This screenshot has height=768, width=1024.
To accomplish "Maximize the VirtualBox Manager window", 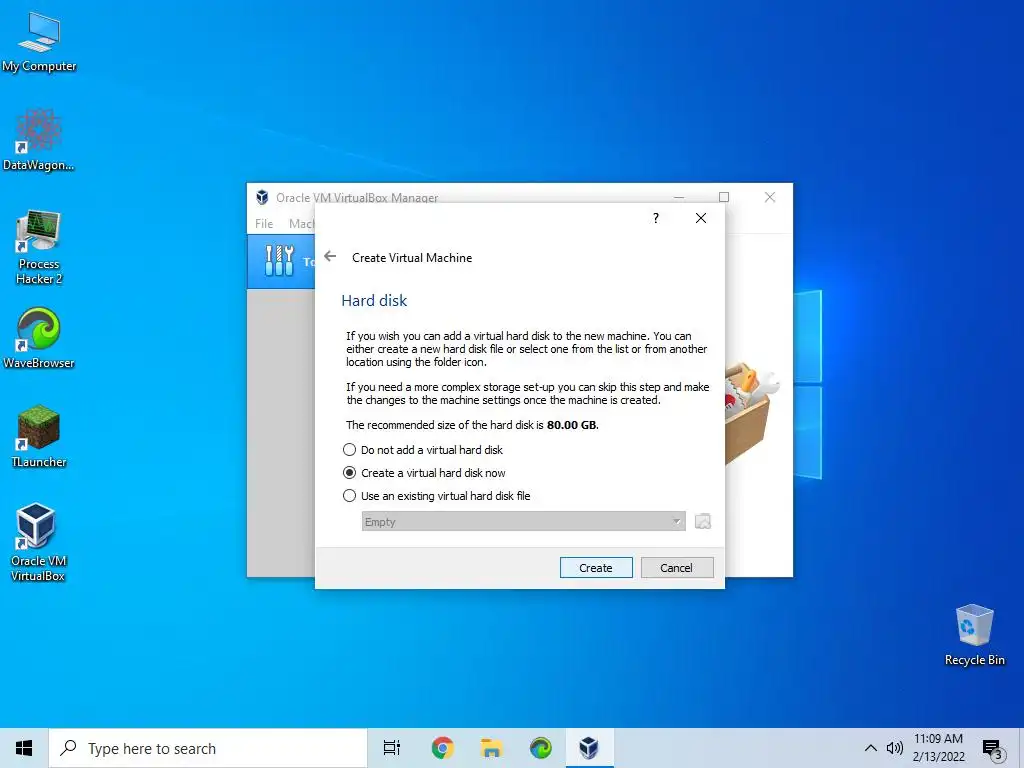I will 724,197.
